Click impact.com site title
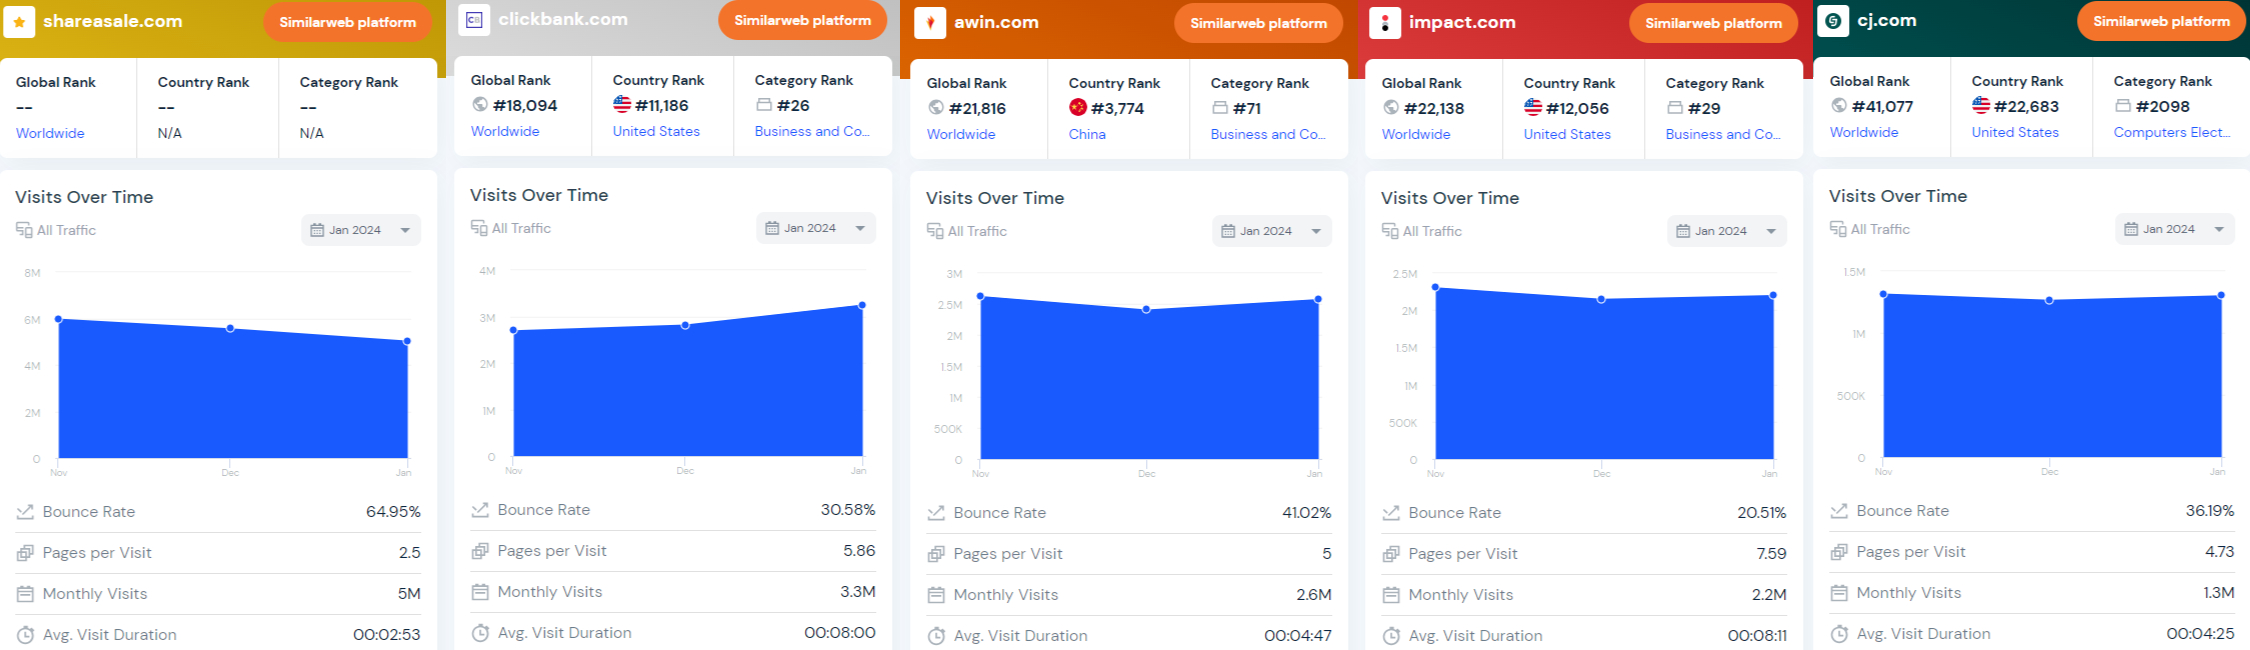2250x650 pixels. 1462,22
